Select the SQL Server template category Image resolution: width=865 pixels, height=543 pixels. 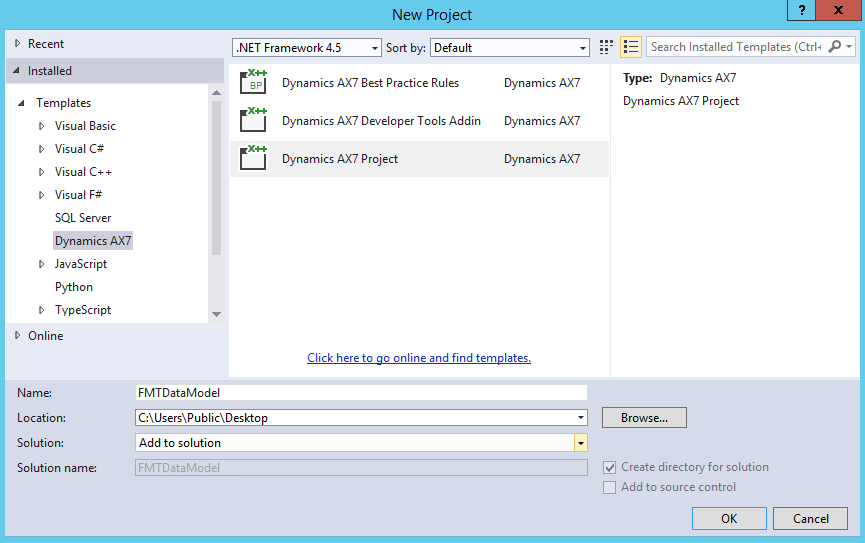click(83, 218)
